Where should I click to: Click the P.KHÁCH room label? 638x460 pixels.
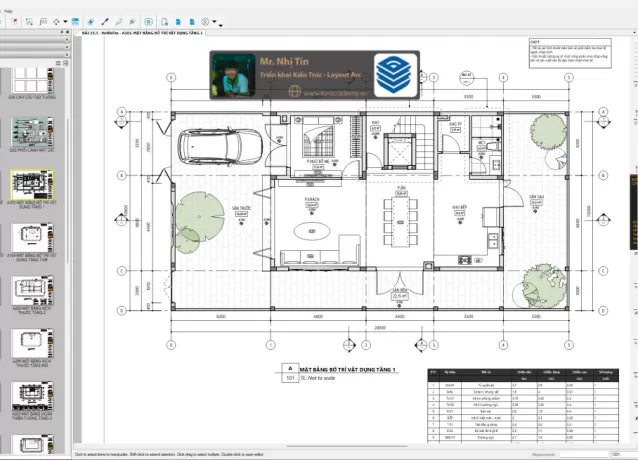pyautogui.click(x=312, y=200)
